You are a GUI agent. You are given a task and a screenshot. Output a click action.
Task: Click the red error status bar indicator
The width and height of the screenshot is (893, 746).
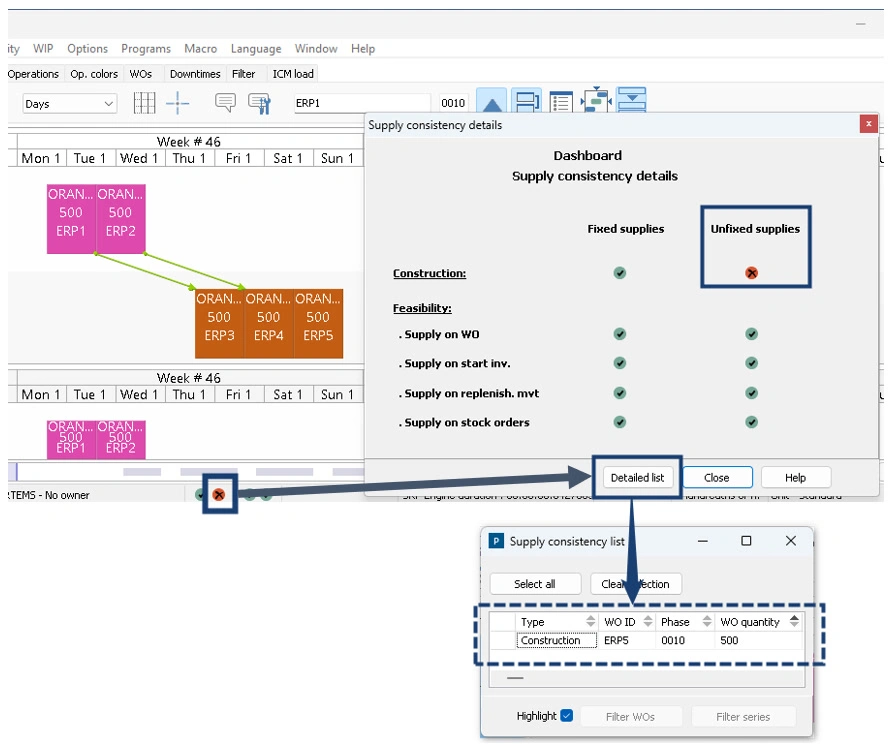[x=219, y=494]
